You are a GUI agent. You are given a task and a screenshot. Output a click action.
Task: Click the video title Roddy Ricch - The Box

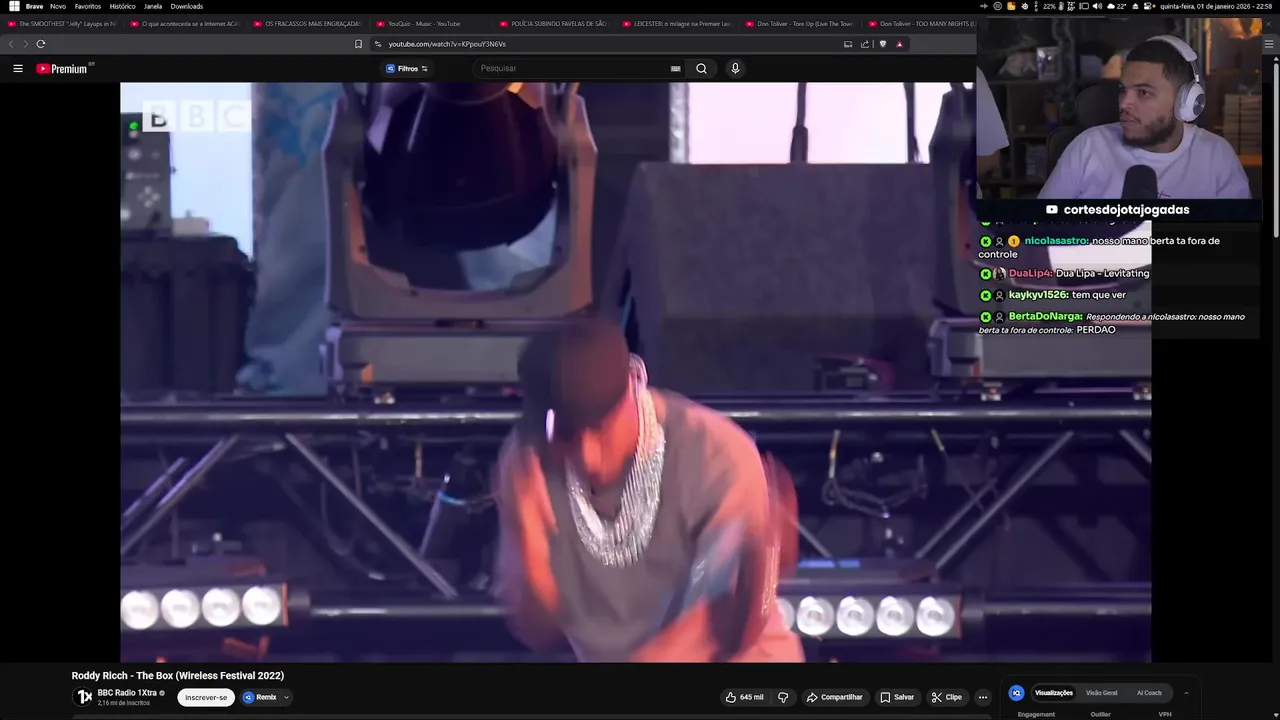point(178,676)
